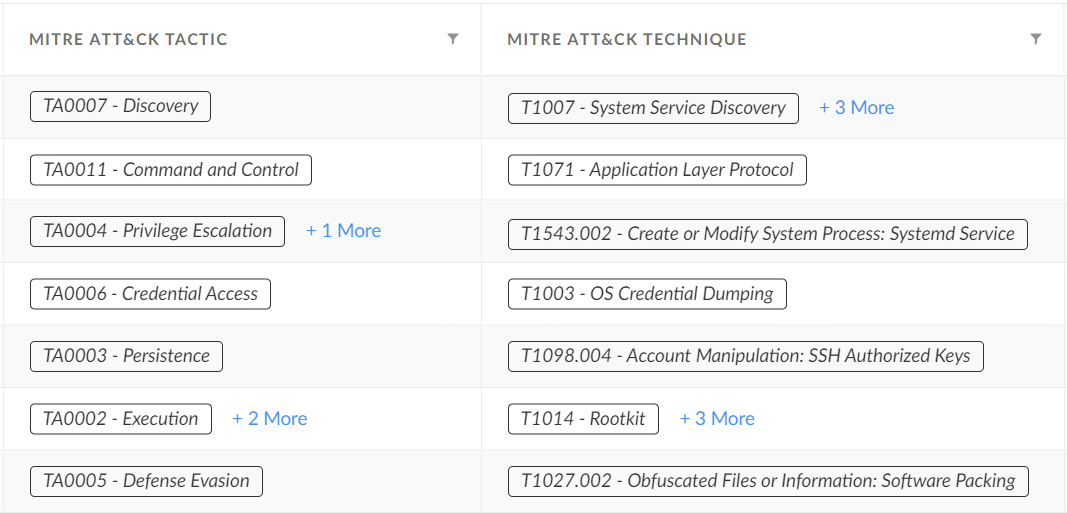Open filter for MITRE ATT&CK Technique column
1067x513 pixels.
tap(1036, 39)
